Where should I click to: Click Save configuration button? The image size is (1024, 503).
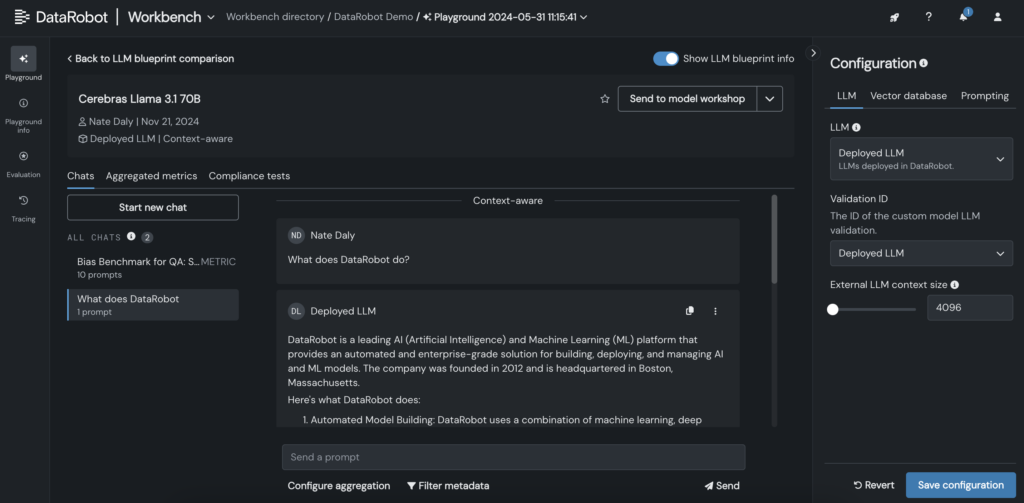[961, 485]
